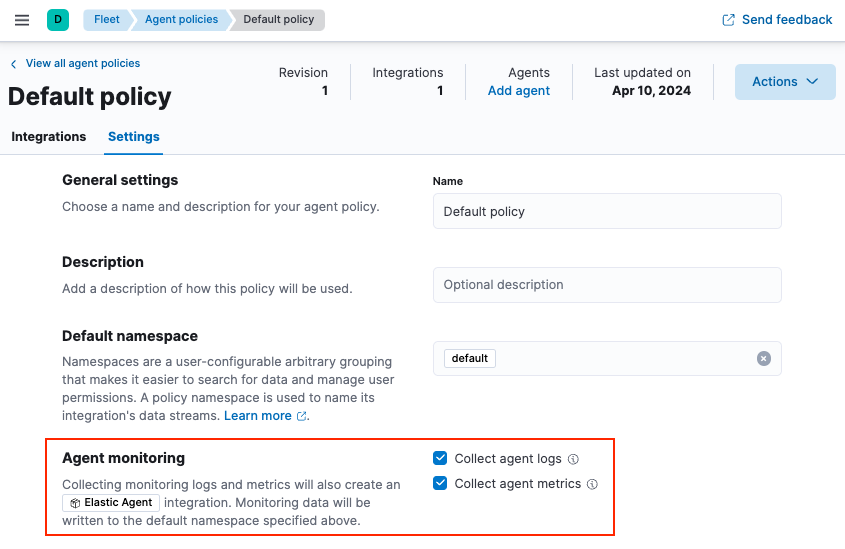Open the Learn more namespace link

click(258, 416)
